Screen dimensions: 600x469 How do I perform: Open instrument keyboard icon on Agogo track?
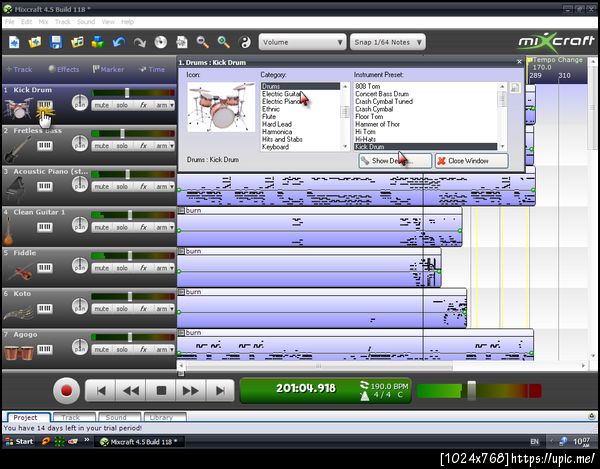point(45,349)
